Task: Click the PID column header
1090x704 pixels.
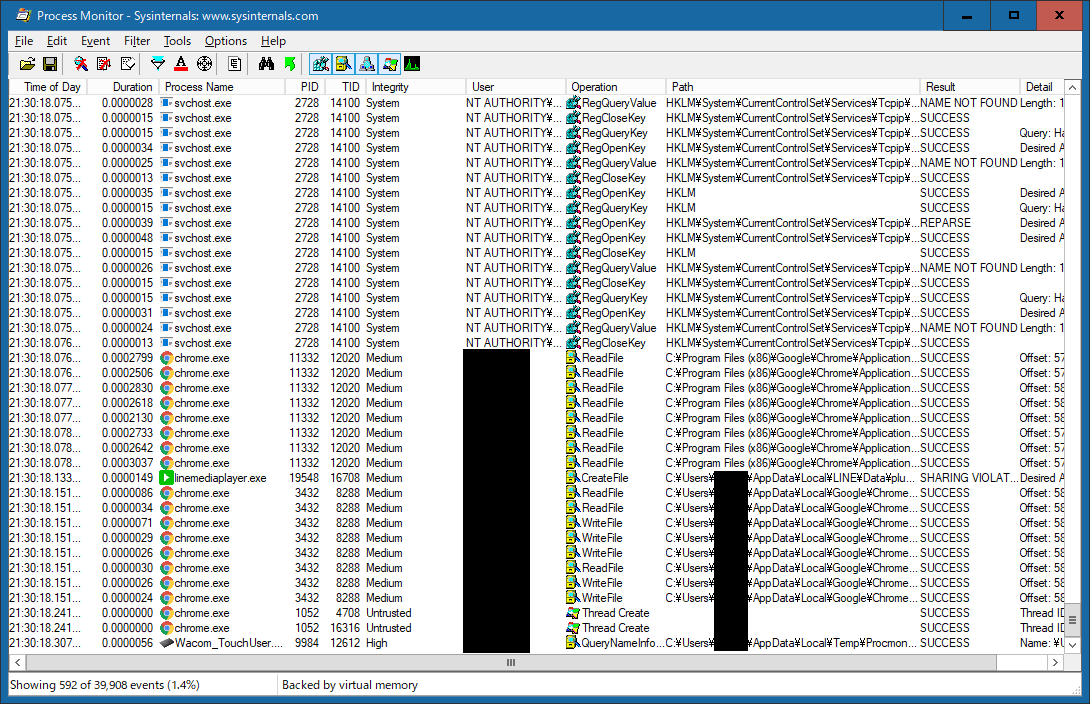Action: [304, 87]
